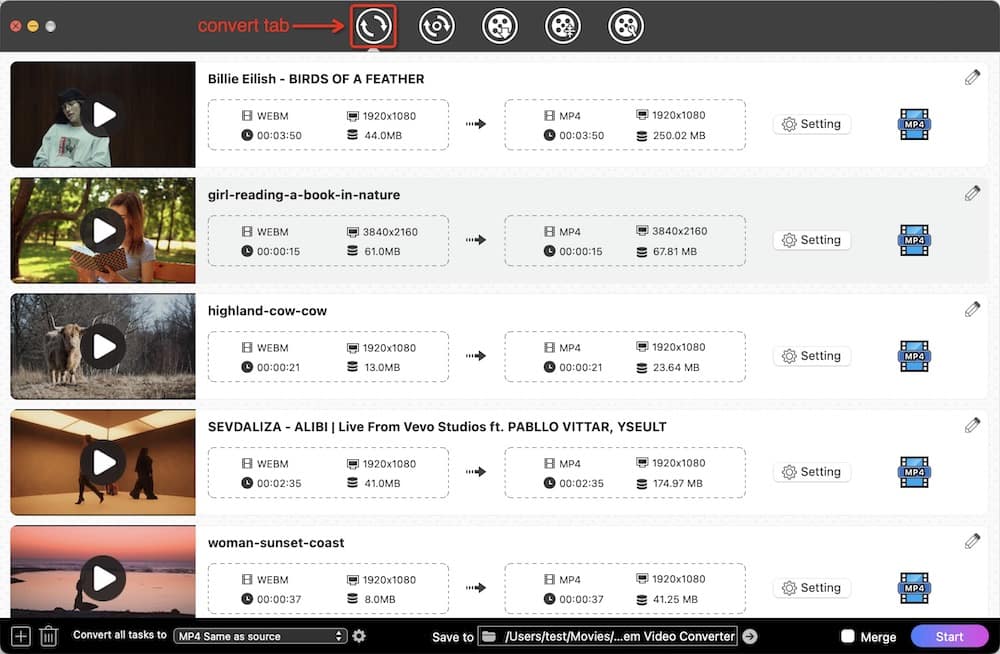Click the trash icon to delete tasks
The width and height of the screenshot is (1000, 654).
pyautogui.click(x=48, y=636)
